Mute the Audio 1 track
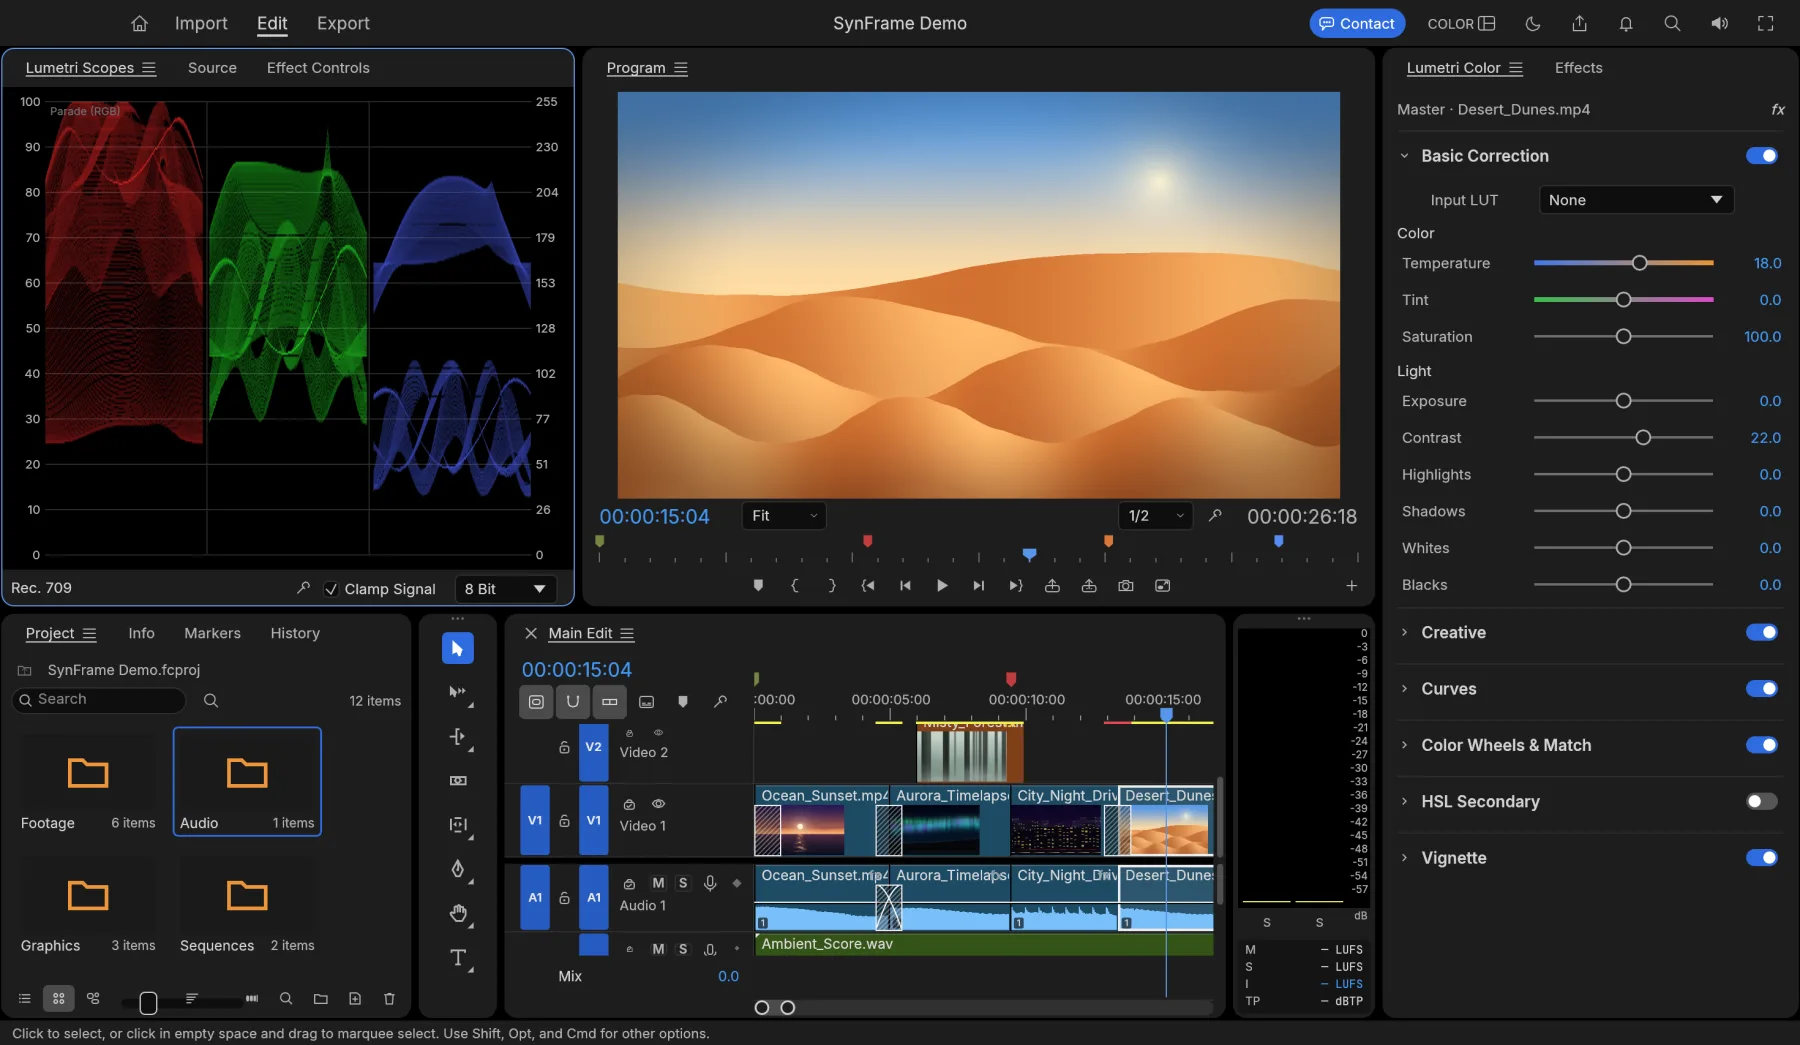The image size is (1800, 1045). (658, 883)
